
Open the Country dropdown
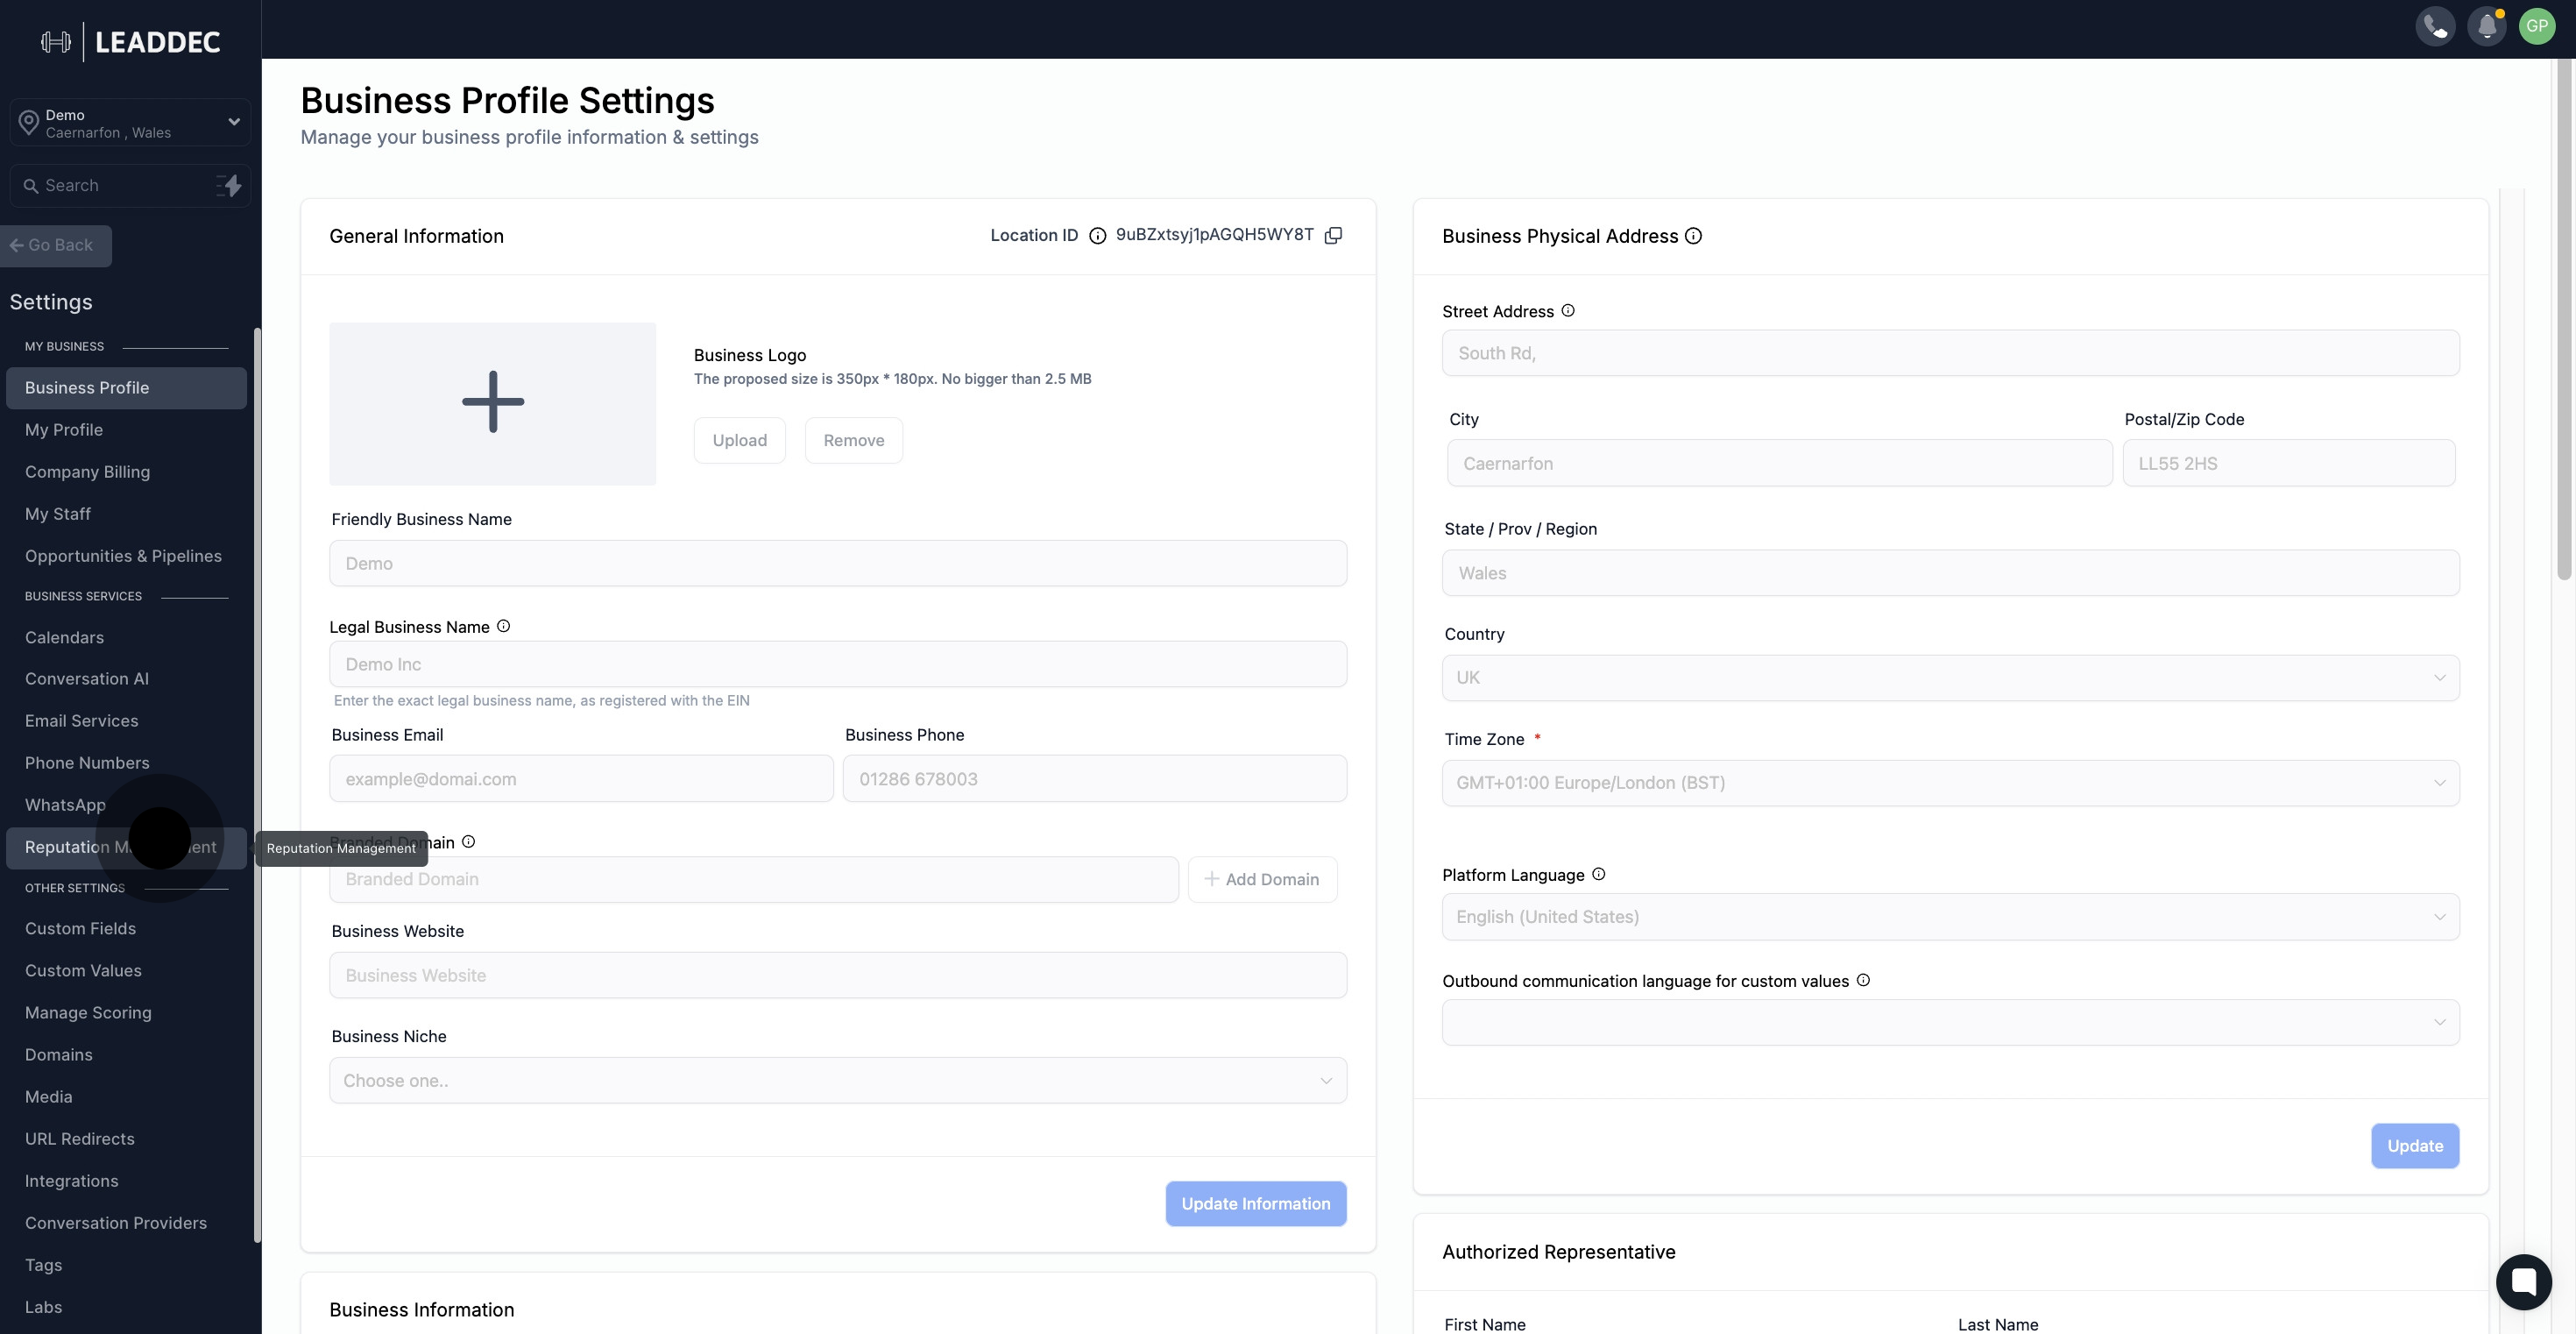click(1950, 678)
